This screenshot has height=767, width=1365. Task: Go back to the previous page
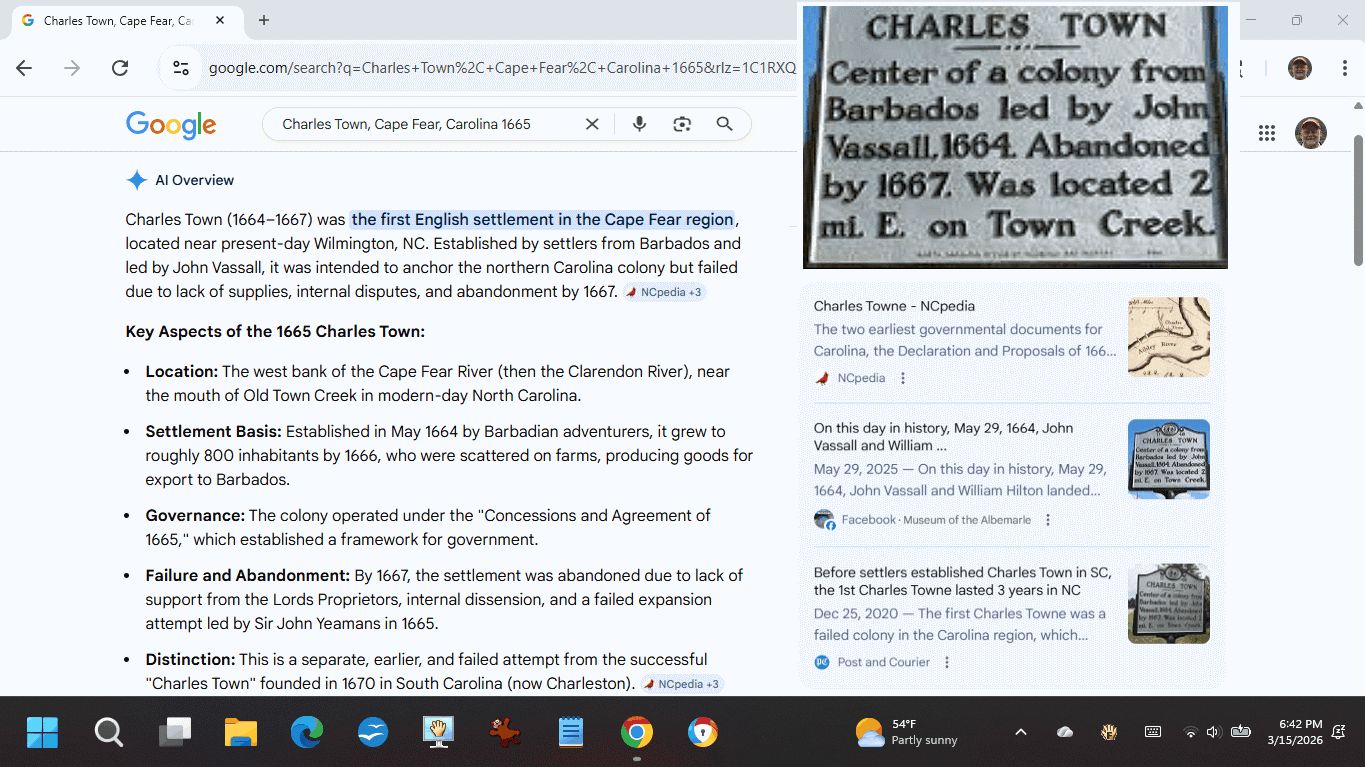point(24,68)
